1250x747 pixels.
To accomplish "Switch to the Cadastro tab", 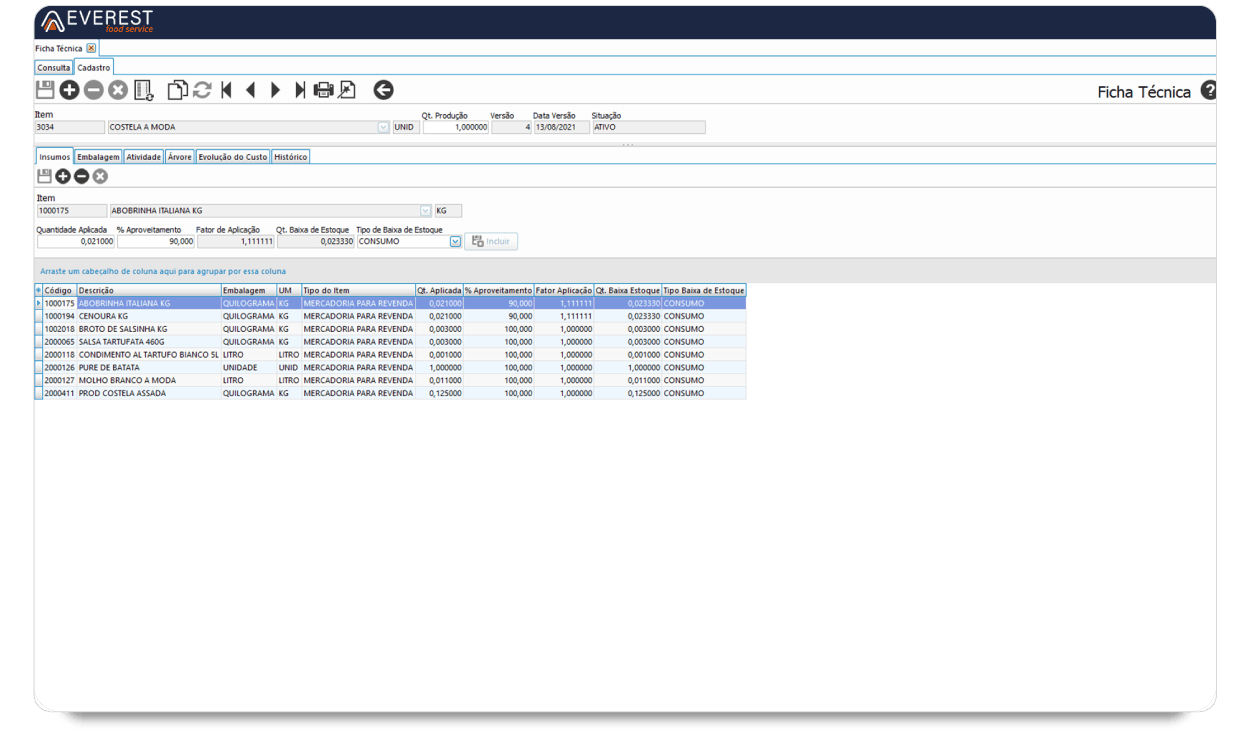I will 94,68.
